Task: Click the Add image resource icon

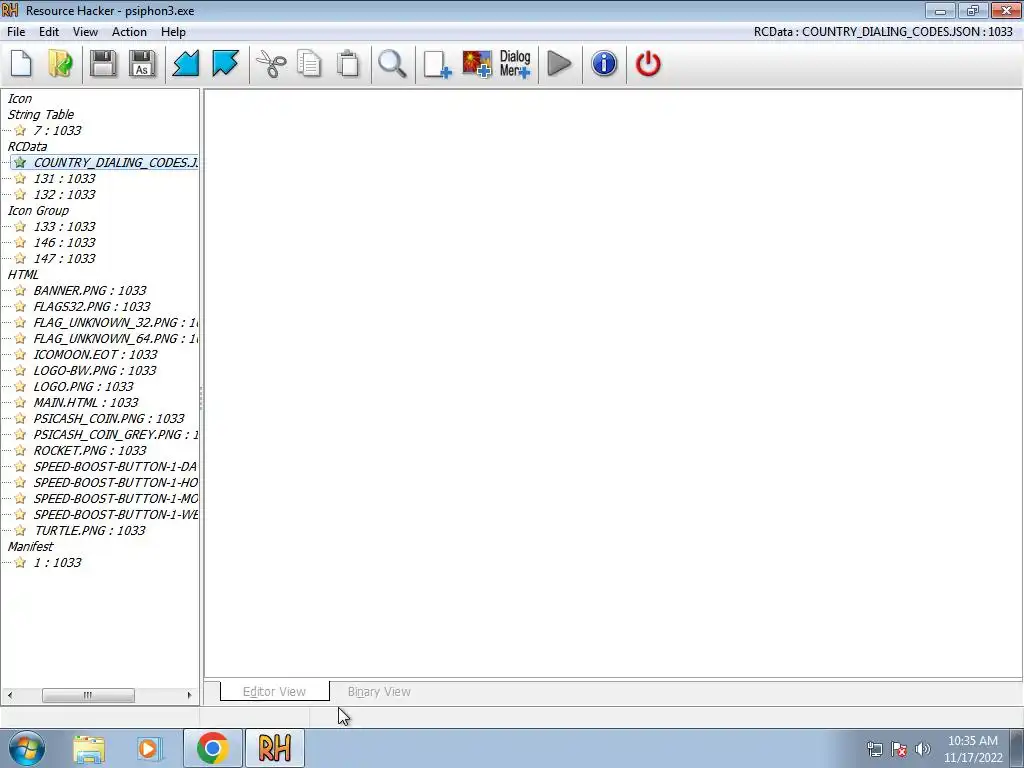Action: click(477, 64)
